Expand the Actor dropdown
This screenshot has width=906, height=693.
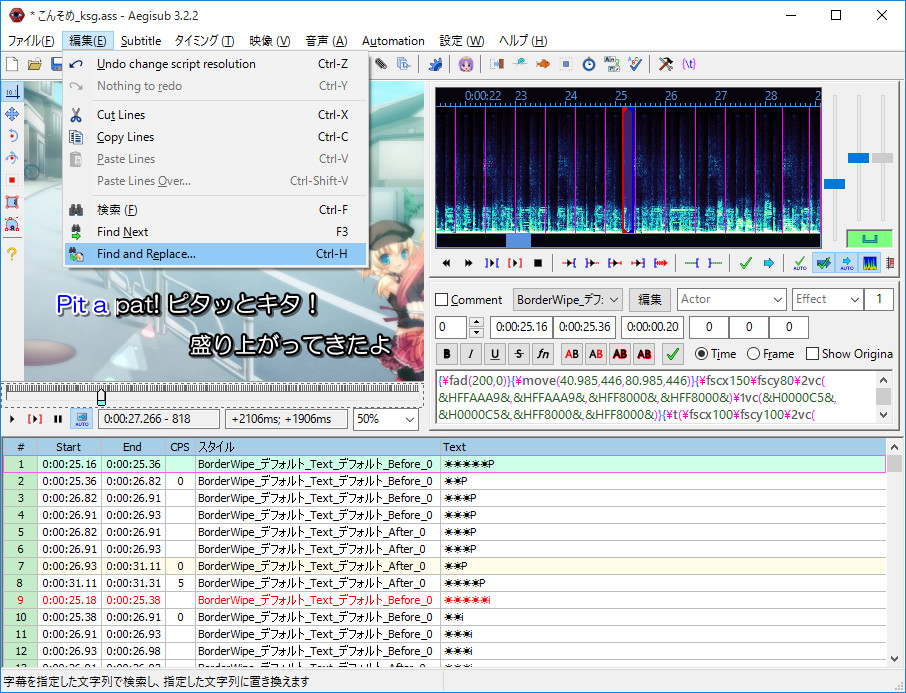(x=778, y=299)
